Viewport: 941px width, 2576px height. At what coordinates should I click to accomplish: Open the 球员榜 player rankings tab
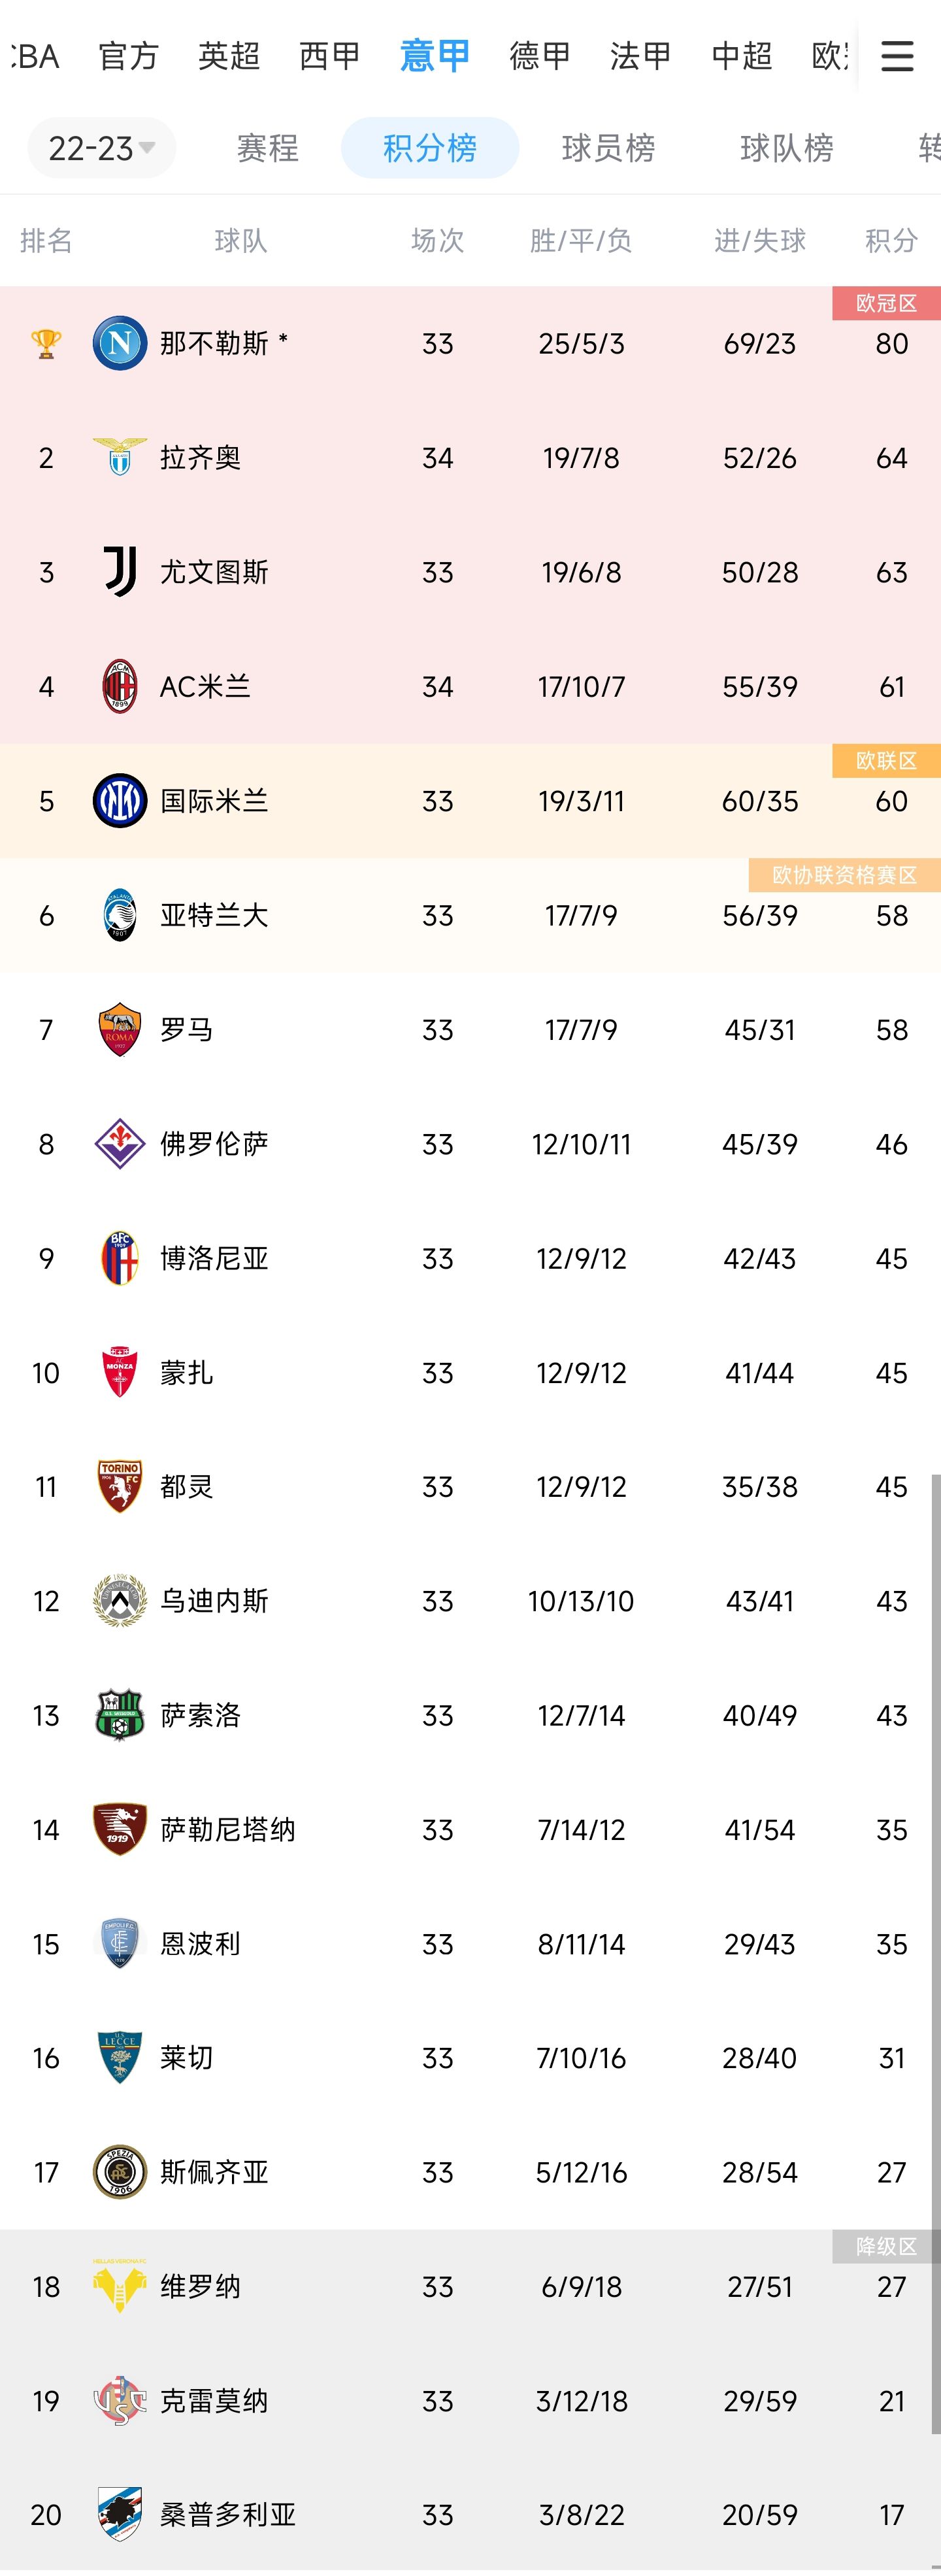(608, 148)
